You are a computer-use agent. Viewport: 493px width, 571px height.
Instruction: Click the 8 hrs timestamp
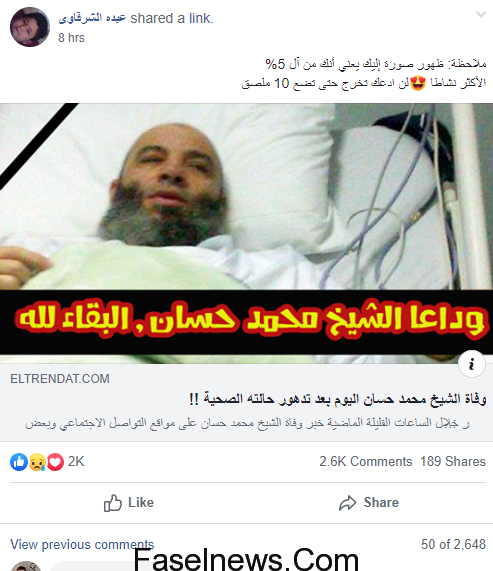(x=71, y=38)
